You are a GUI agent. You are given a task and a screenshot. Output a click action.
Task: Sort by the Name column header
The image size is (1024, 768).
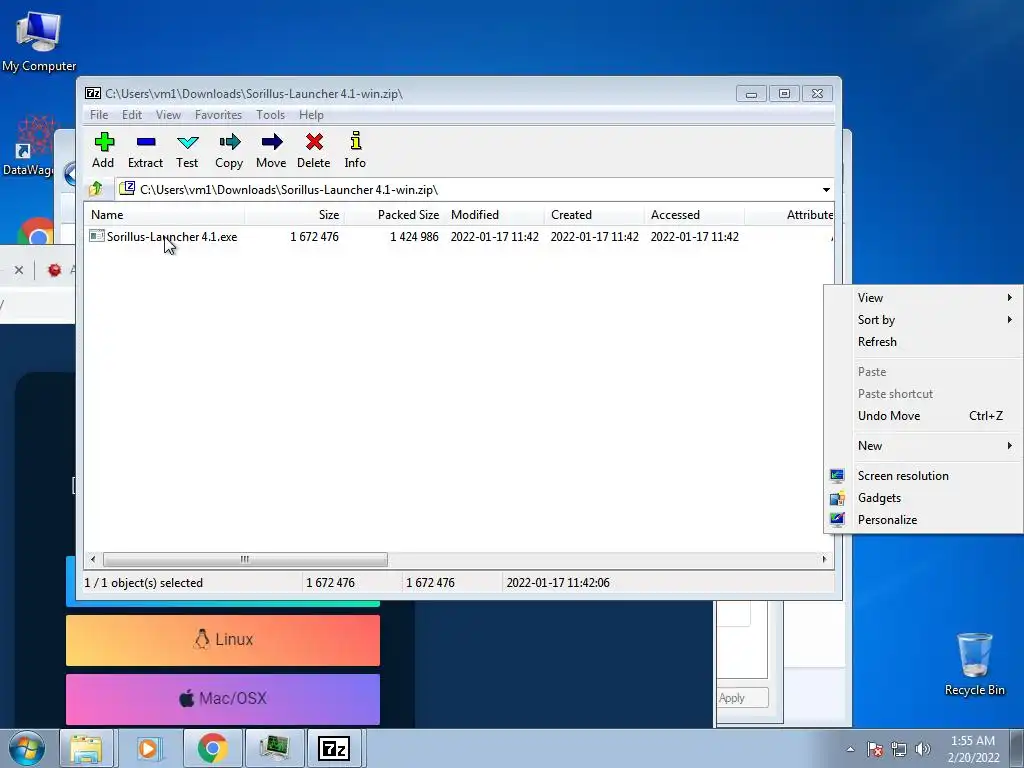[x=165, y=215]
